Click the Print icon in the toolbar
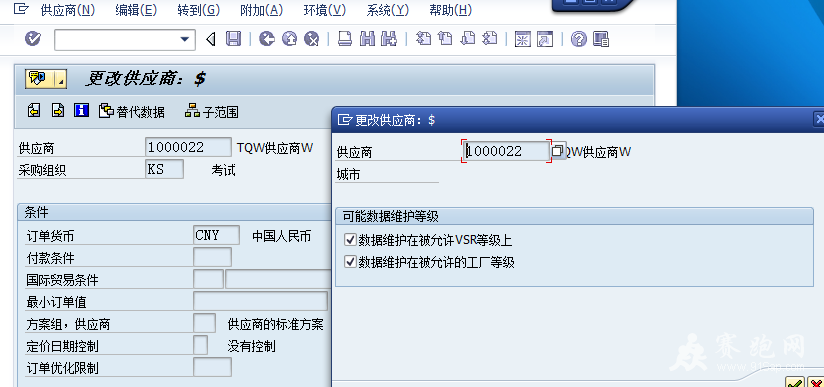This screenshot has height=387, width=824. 345,39
